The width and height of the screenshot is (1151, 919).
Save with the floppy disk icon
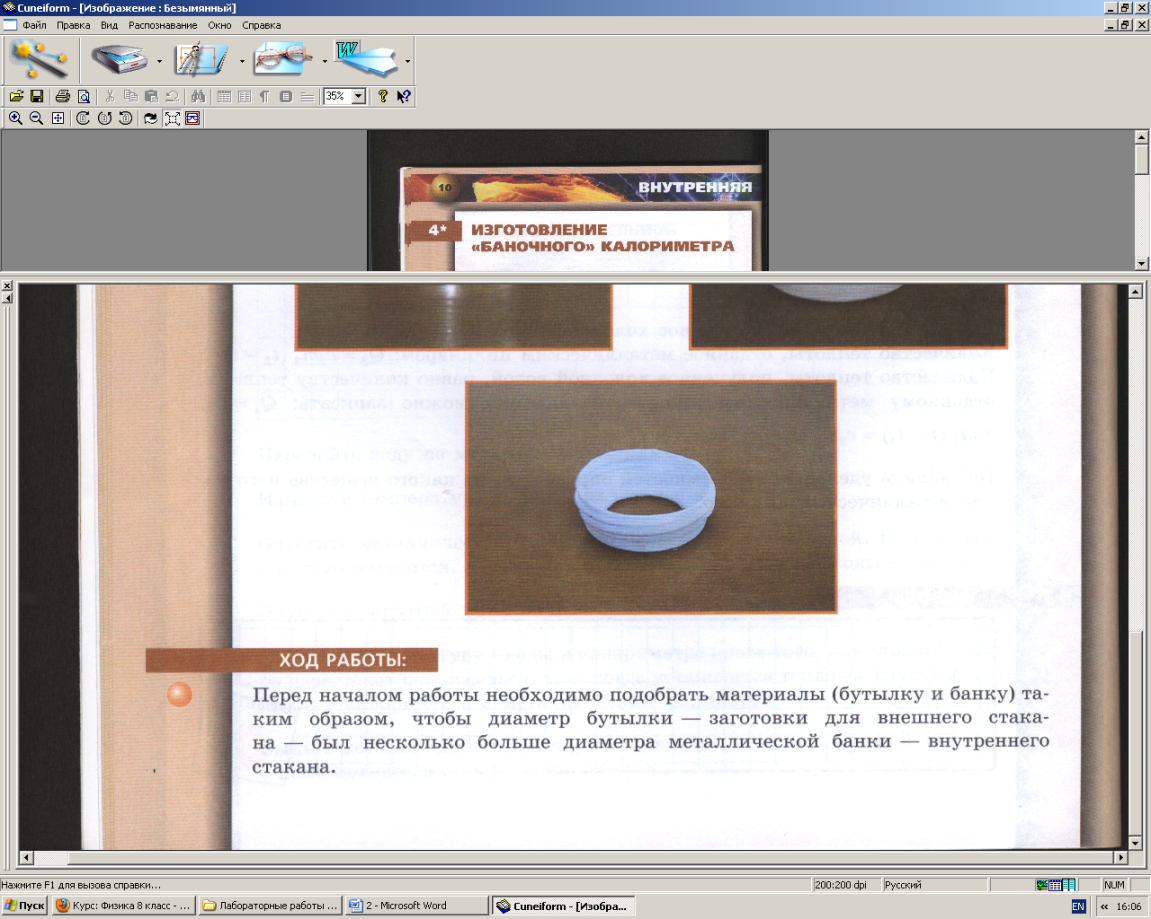coord(37,96)
